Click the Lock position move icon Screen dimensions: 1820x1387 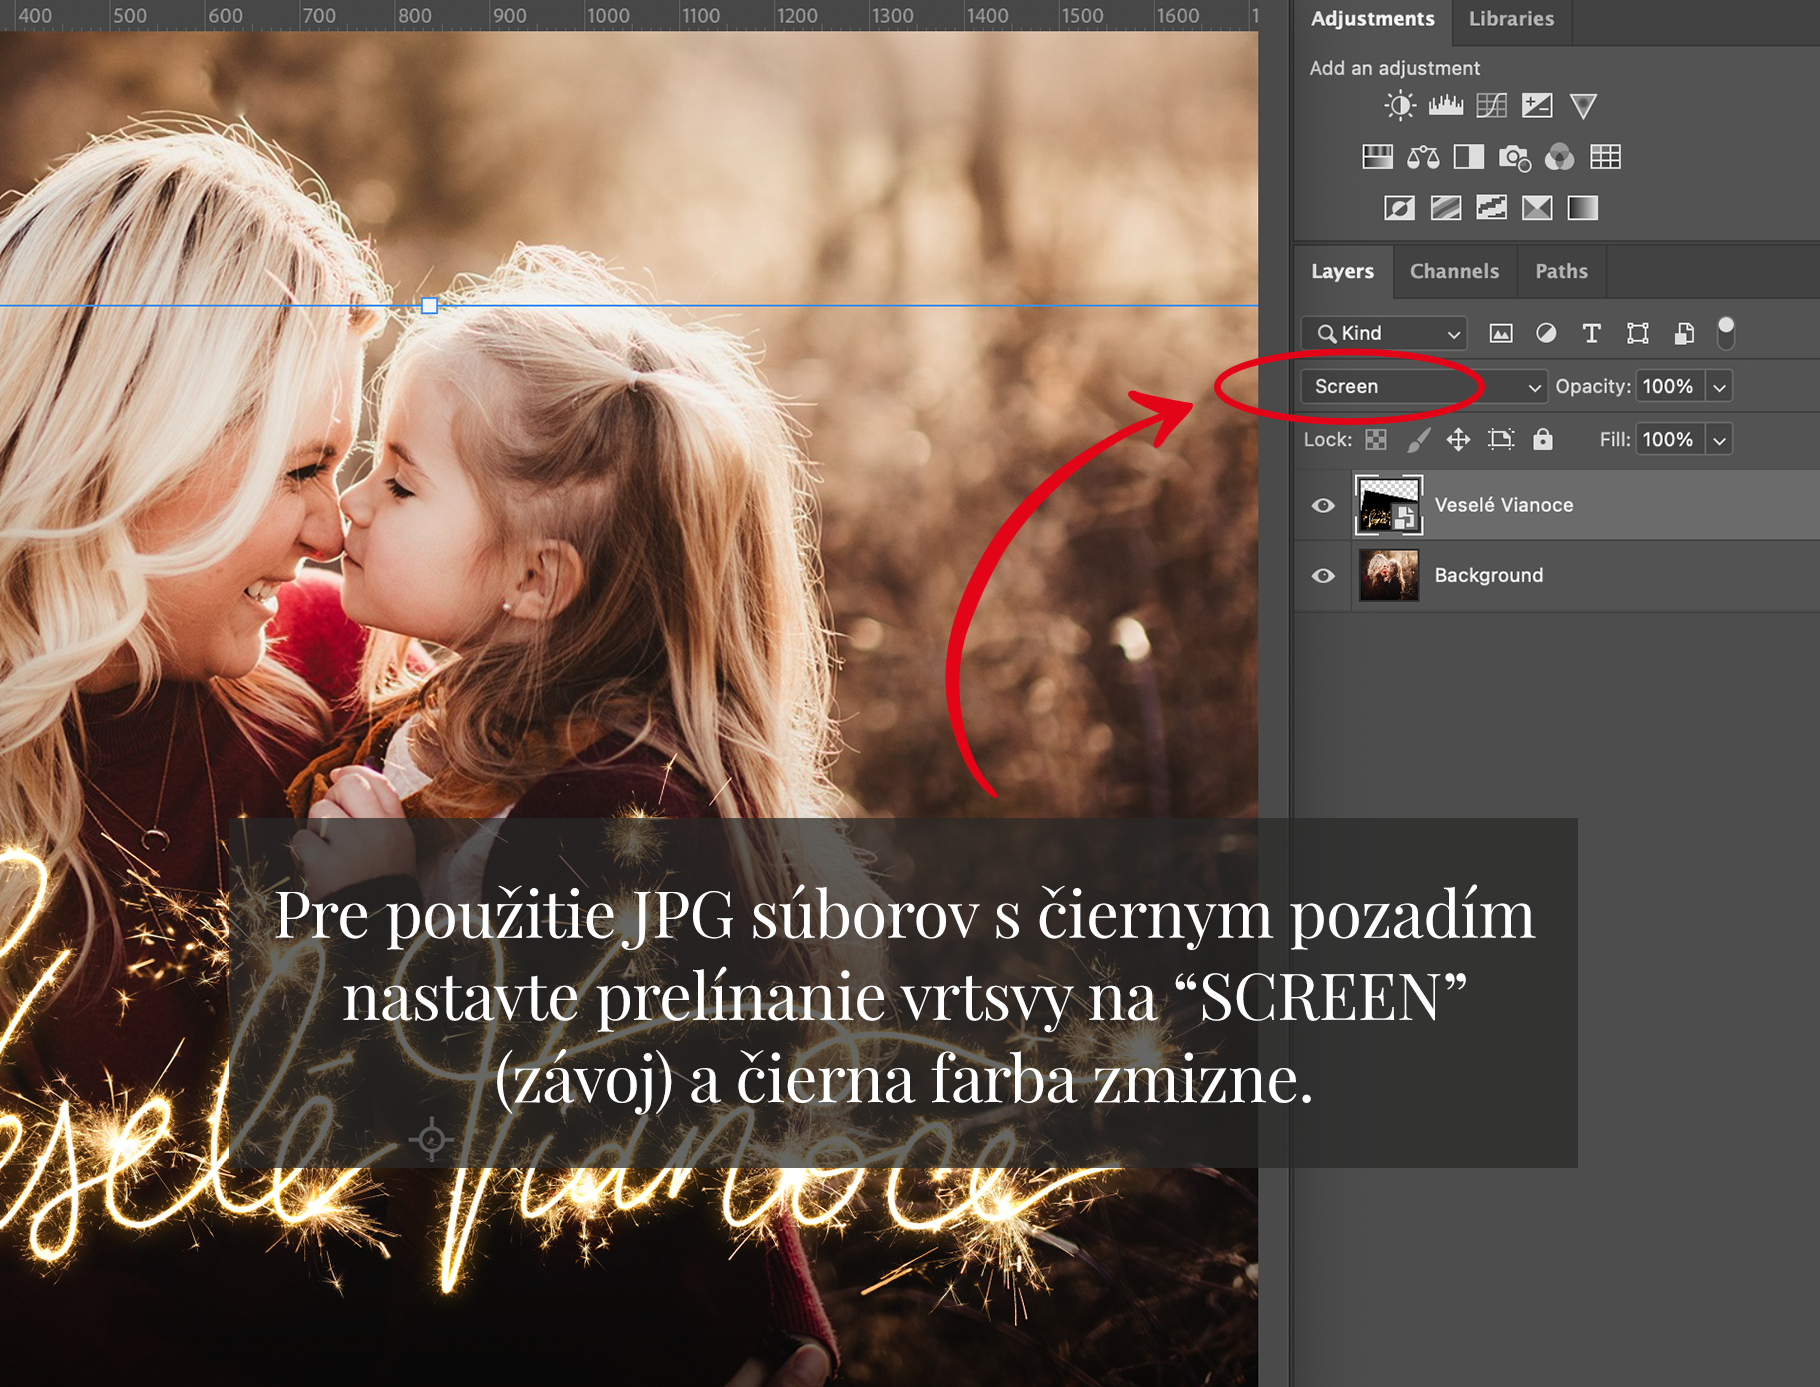[x=1458, y=439]
